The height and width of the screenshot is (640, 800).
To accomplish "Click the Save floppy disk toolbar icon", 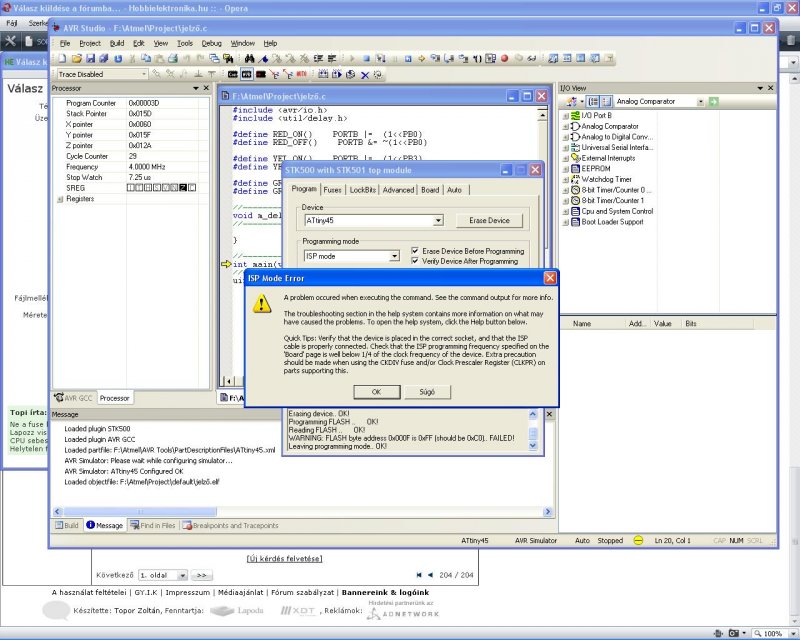I will tap(90, 59).
